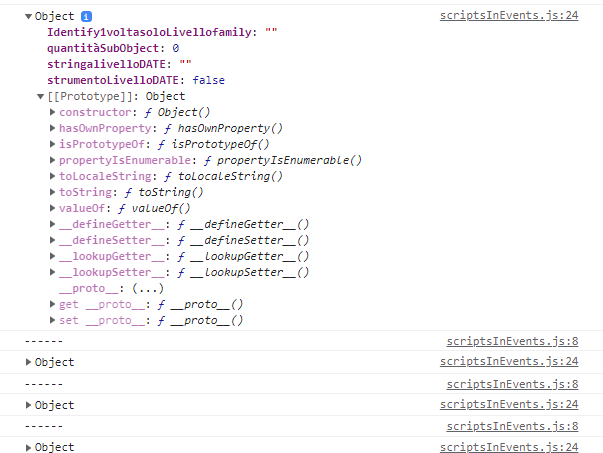Open scriptsInEvents.js:24 link of third Object row

509,405
